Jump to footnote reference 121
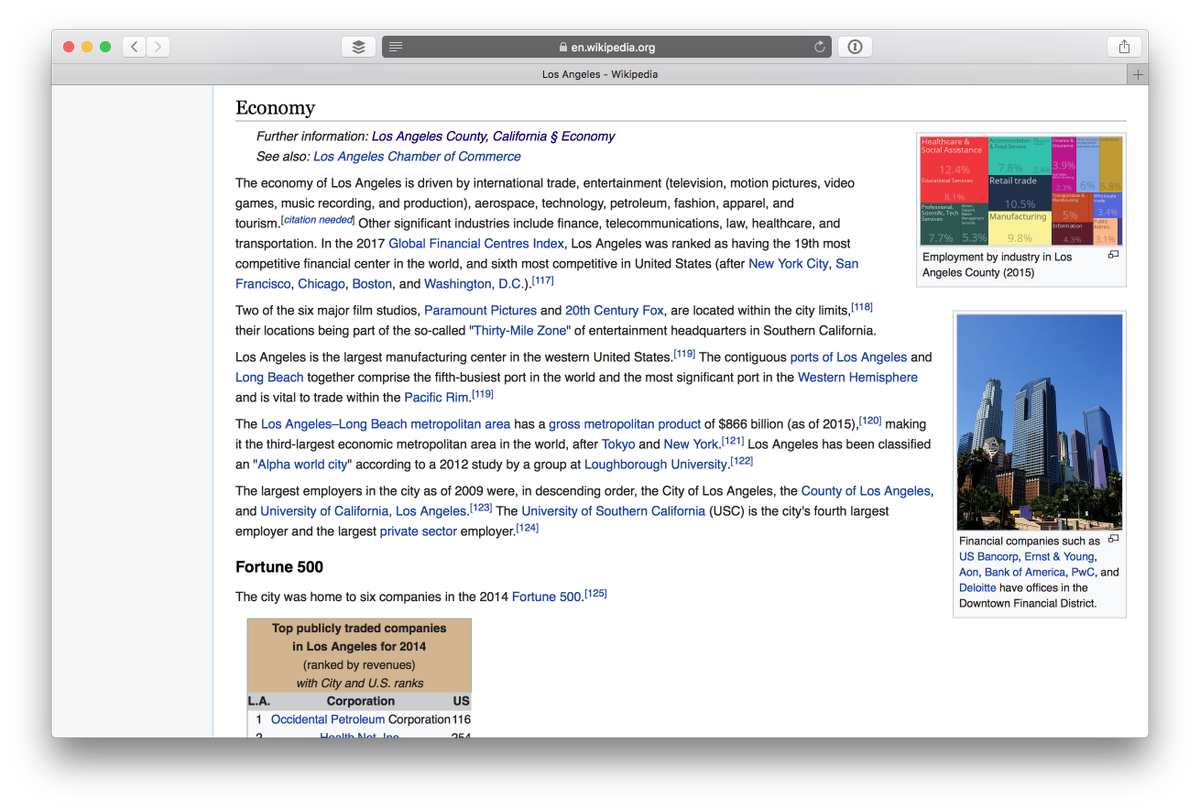Screen dimensions: 1200x811 click(733, 441)
